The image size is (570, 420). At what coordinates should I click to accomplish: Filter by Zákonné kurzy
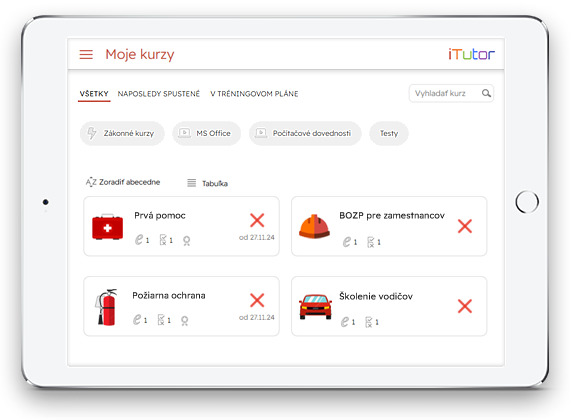pyautogui.click(x=122, y=133)
